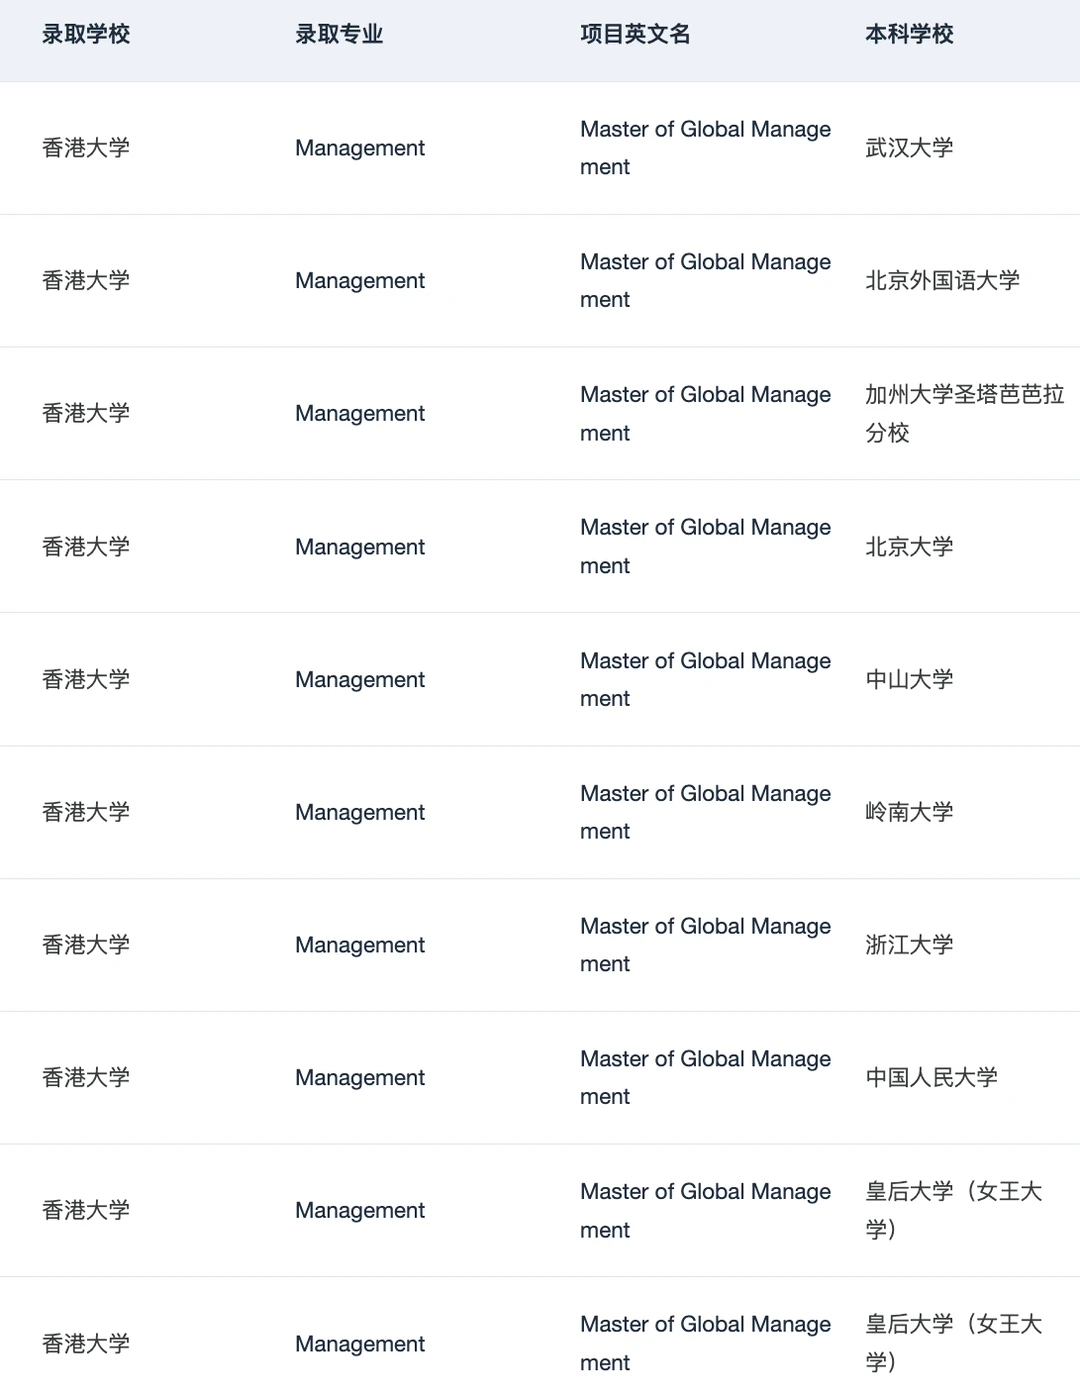The image size is (1080, 1398).
Task: Click the 中山大学 cell
Action: click(909, 680)
